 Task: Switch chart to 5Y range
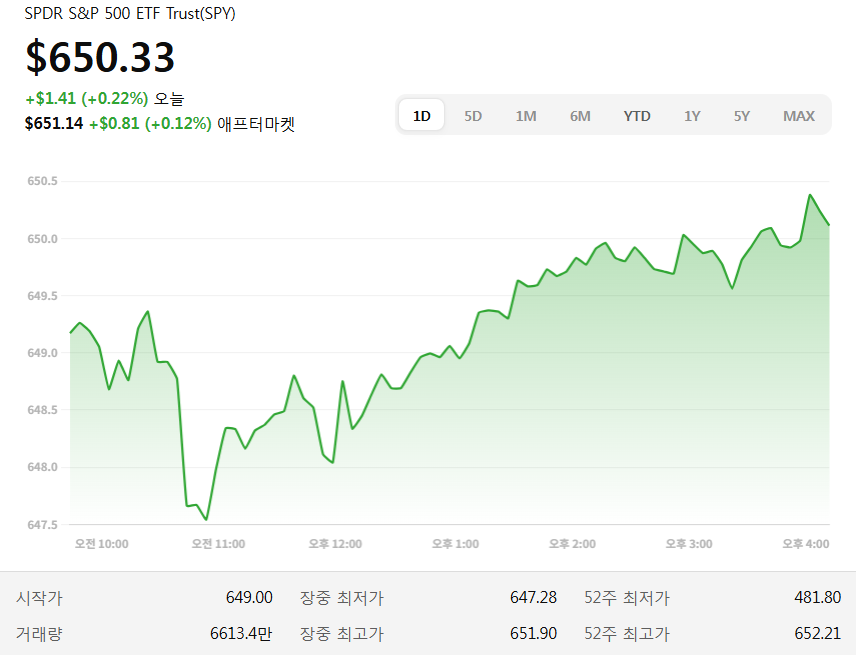(741, 116)
